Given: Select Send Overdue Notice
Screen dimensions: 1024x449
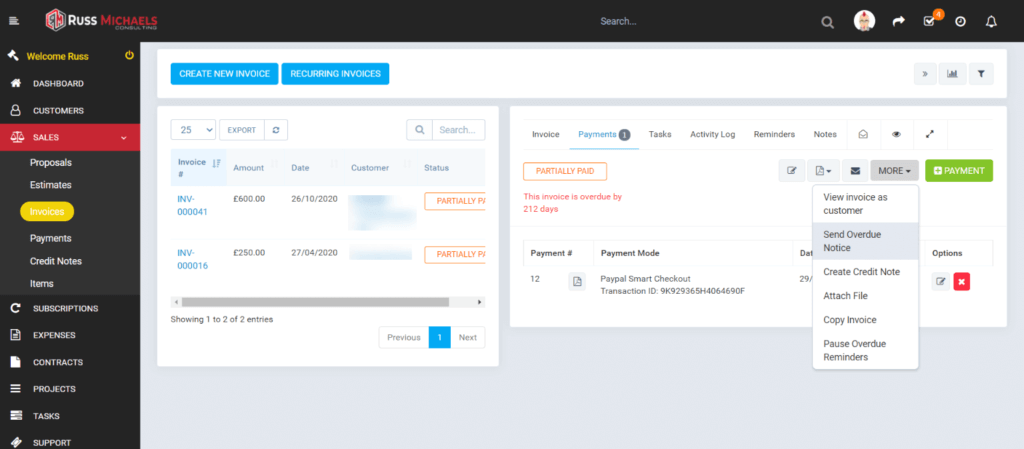Looking at the screenshot, I should coord(865,241).
